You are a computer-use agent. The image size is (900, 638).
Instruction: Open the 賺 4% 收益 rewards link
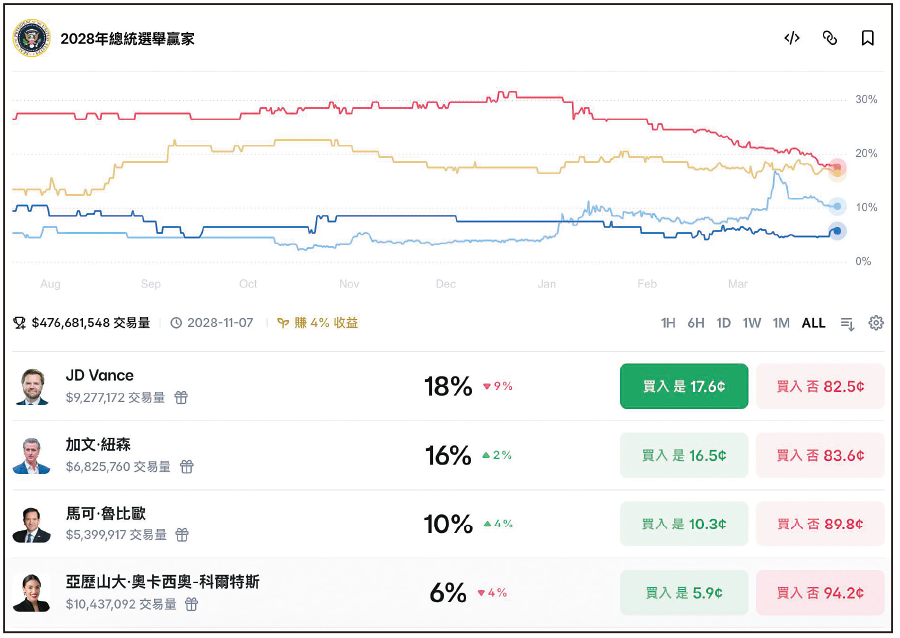click(x=318, y=323)
